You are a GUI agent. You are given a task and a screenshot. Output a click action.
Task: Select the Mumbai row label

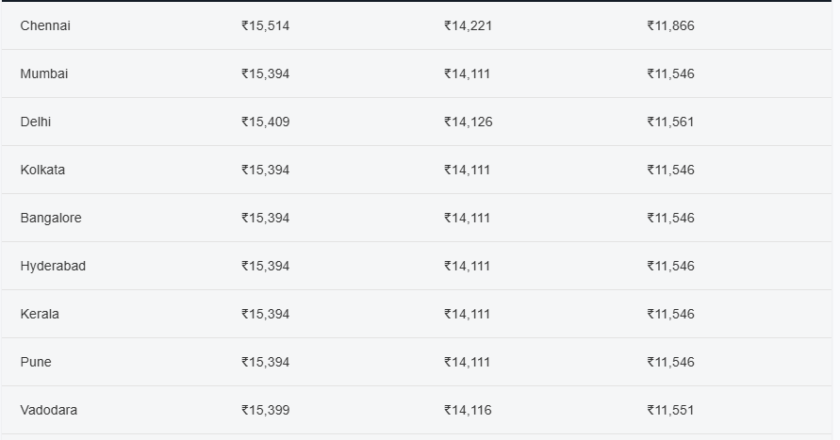[42, 74]
